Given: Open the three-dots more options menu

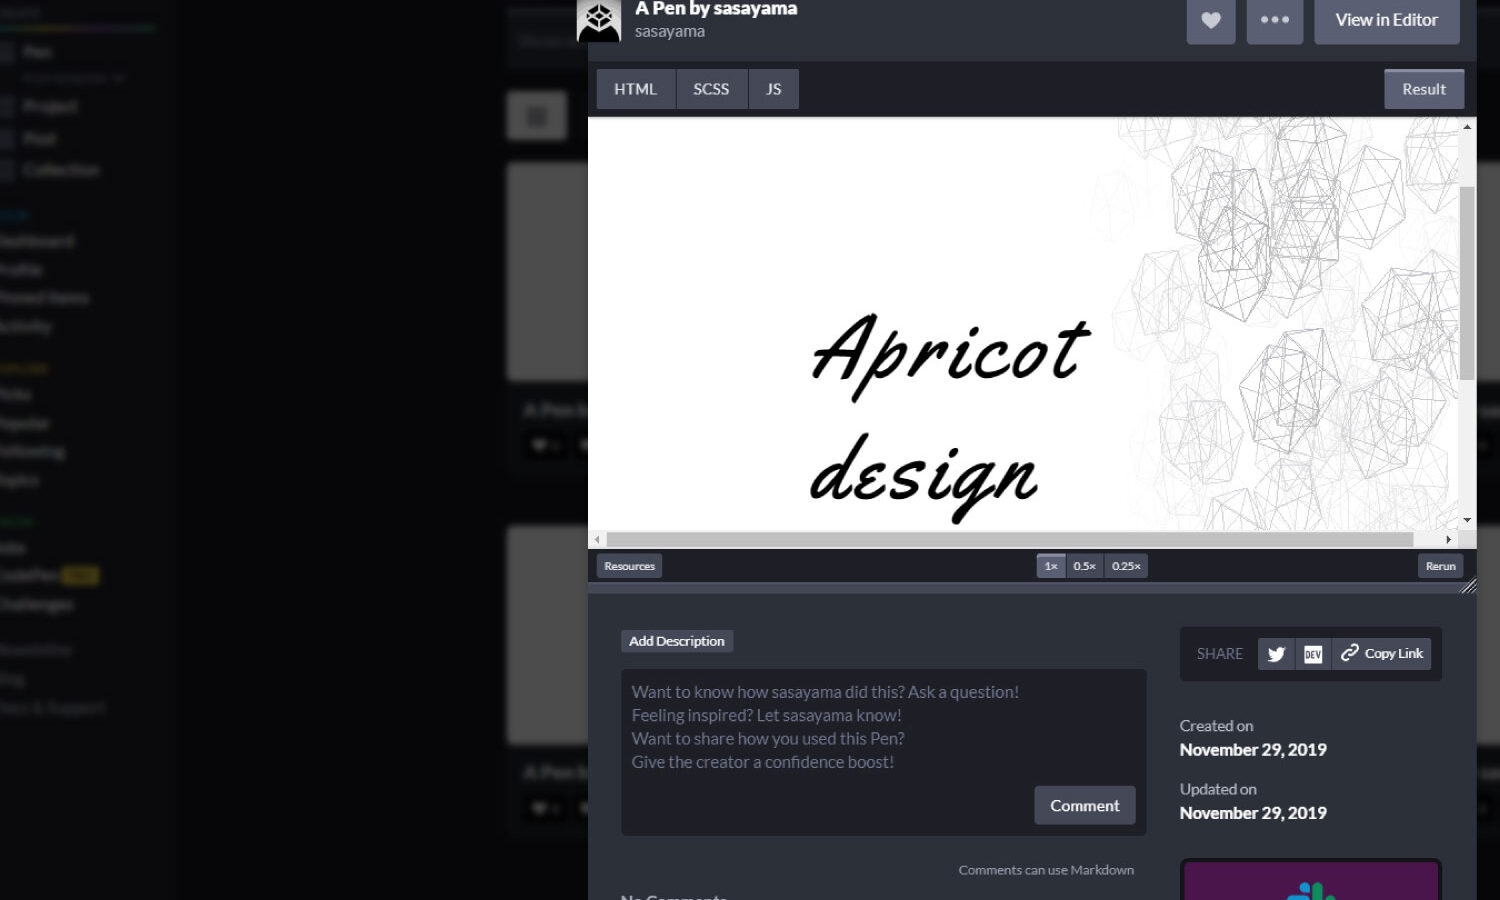Looking at the screenshot, I should (x=1275, y=20).
